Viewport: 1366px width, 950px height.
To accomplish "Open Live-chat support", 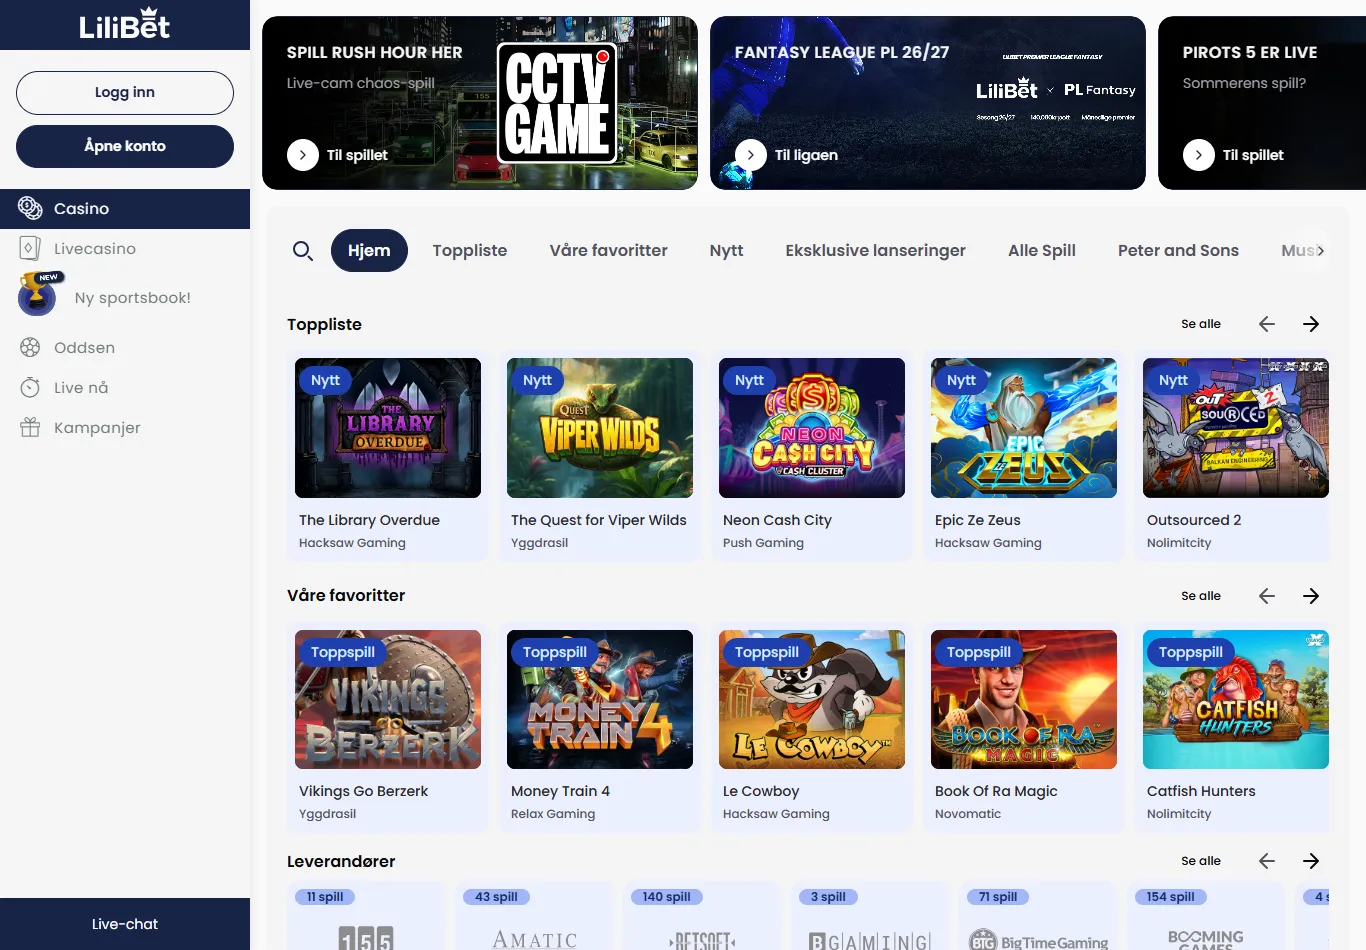I will (125, 924).
